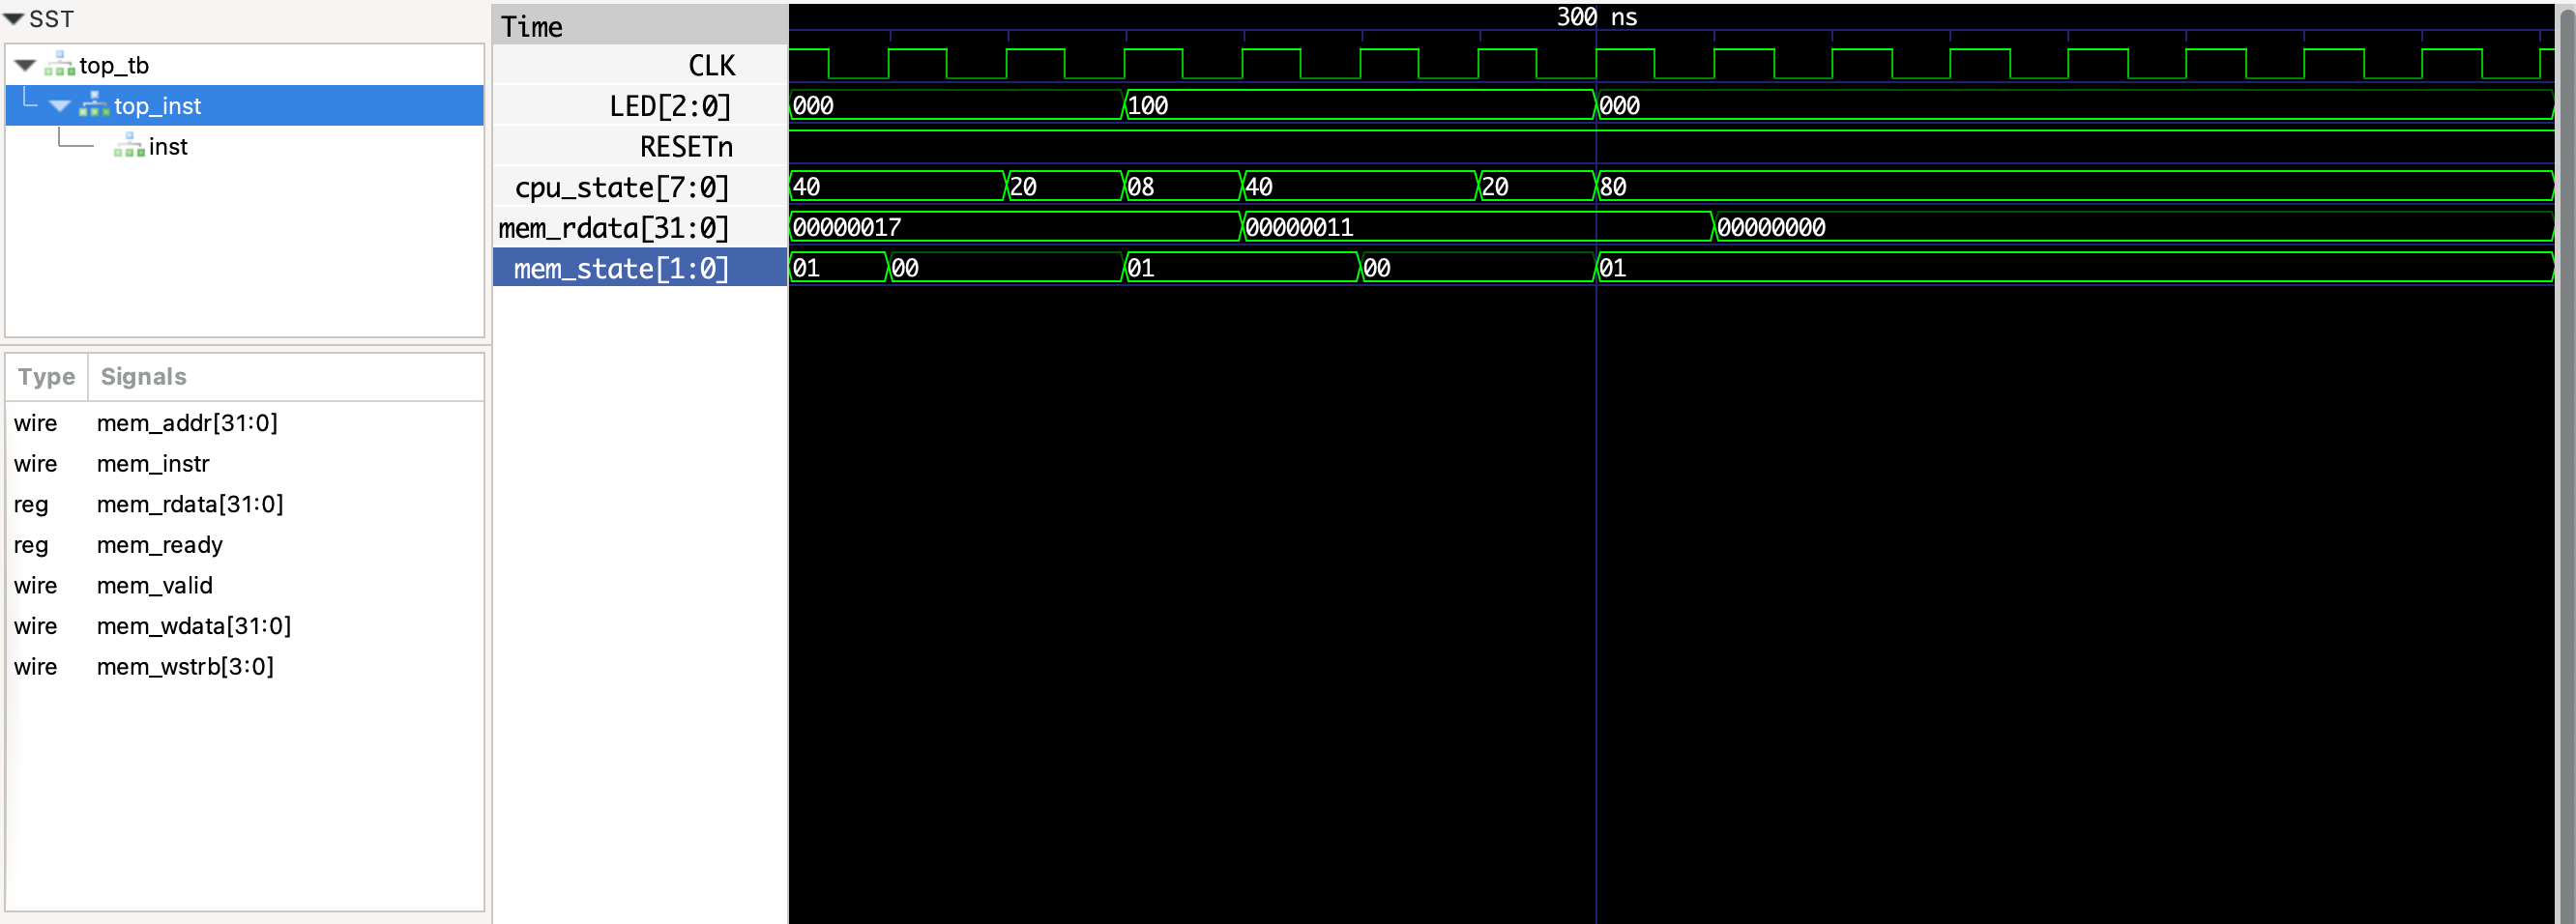Collapse the top_inst tree node arrow
The width and height of the screenshot is (2576, 924).
(60, 106)
